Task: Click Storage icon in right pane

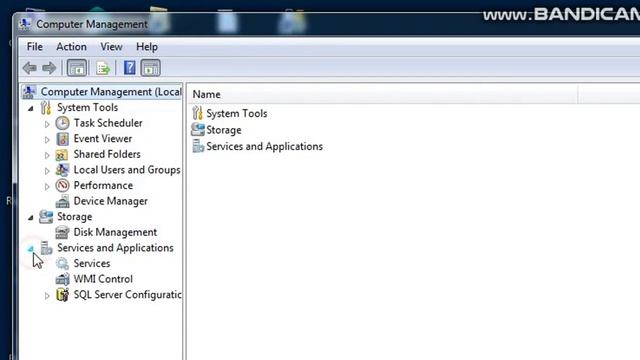Action: 198,130
